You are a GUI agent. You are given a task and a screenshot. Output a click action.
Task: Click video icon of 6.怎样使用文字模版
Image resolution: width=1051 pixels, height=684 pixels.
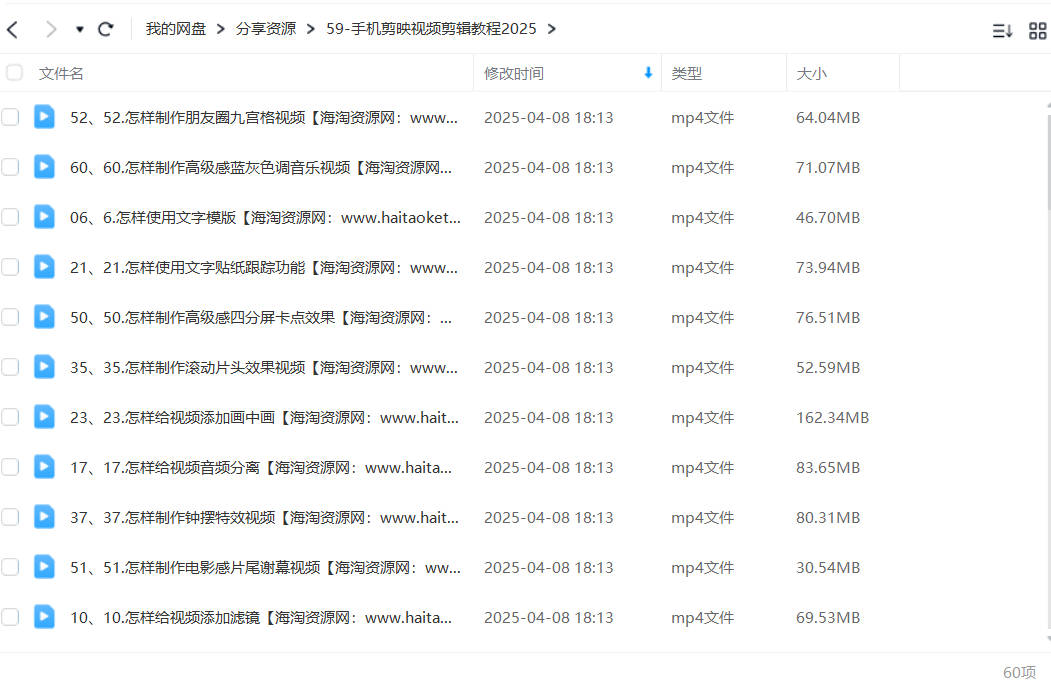(x=44, y=217)
